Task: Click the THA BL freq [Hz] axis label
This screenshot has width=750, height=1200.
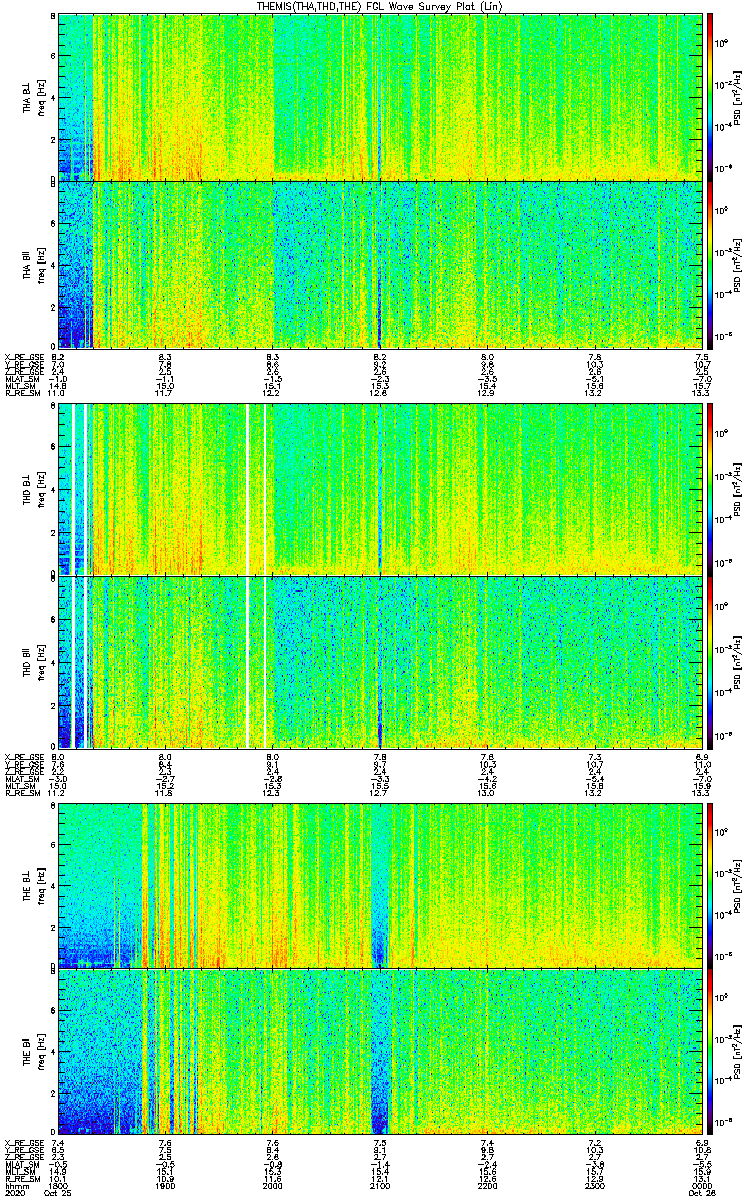Action: (x=41, y=97)
